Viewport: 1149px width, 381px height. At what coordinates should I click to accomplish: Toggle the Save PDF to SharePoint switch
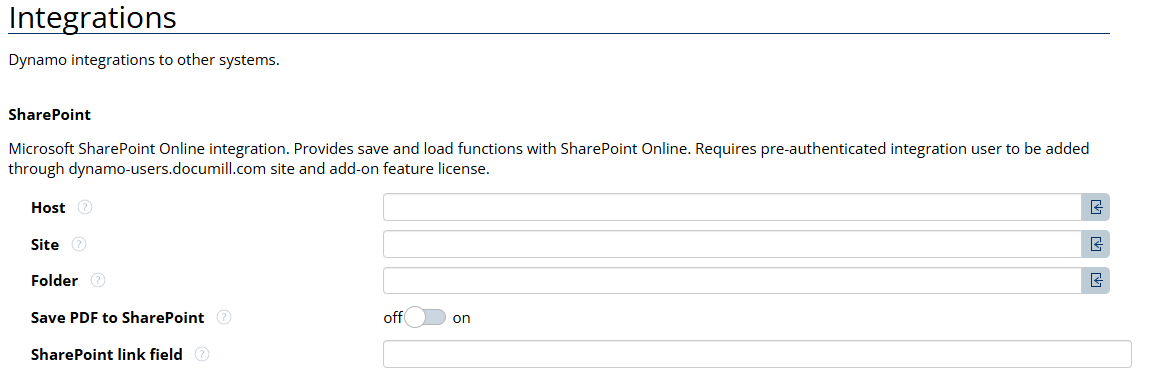pos(425,317)
